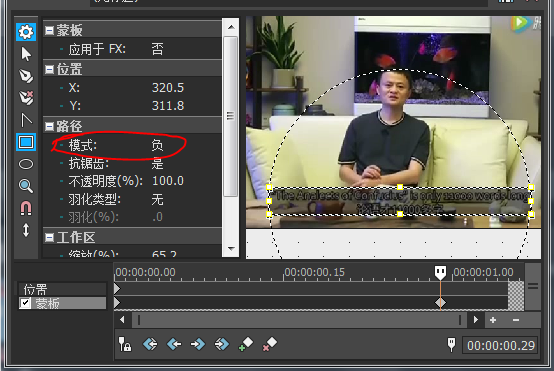Screen dimensions: 554x371
Task: Toggle the 蒙板 mask checkbox
Action: 25,303
